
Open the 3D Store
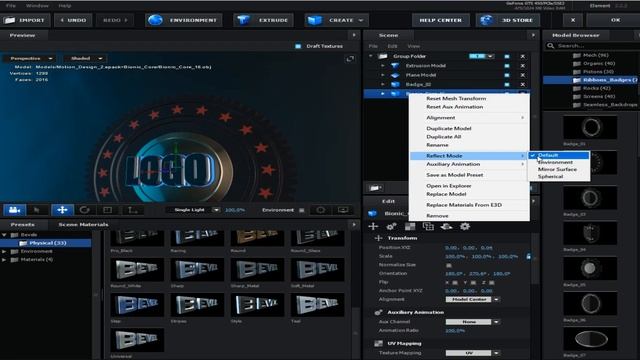[x=508, y=20]
